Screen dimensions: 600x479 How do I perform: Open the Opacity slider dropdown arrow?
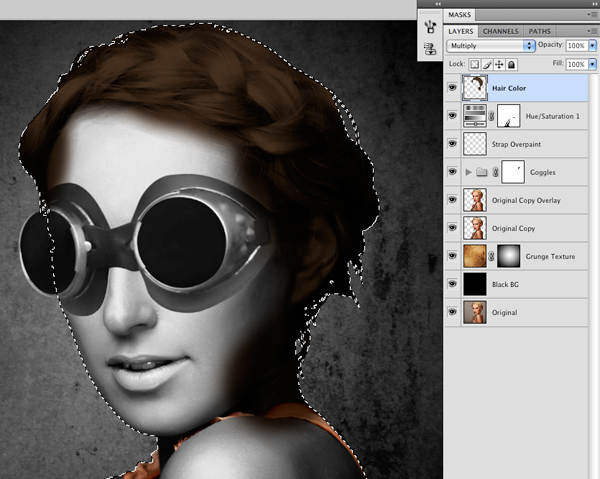click(x=592, y=46)
